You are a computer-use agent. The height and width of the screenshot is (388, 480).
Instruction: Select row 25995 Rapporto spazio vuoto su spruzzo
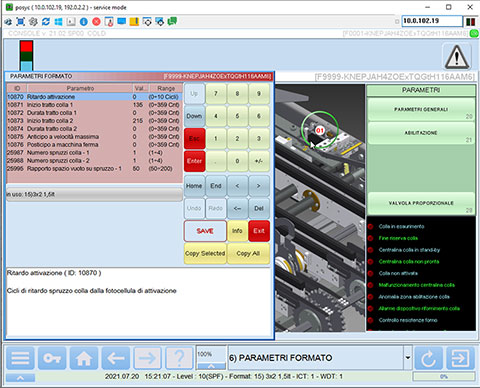click(x=94, y=169)
